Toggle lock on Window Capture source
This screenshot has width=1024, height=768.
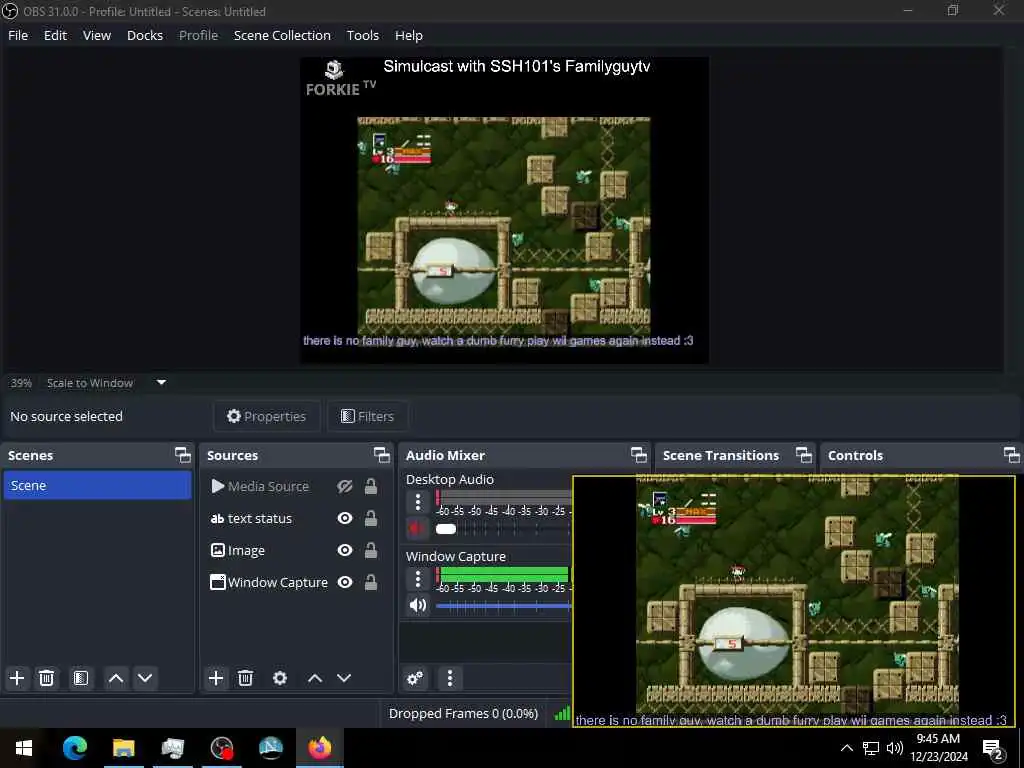(371, 583)
